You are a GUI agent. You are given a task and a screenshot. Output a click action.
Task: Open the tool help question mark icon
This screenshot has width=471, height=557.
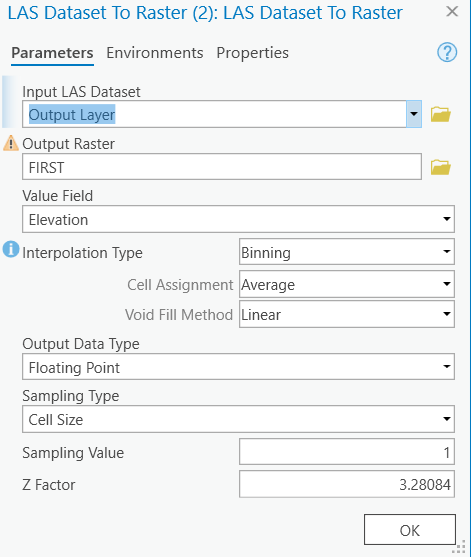[x=447, y=53]
